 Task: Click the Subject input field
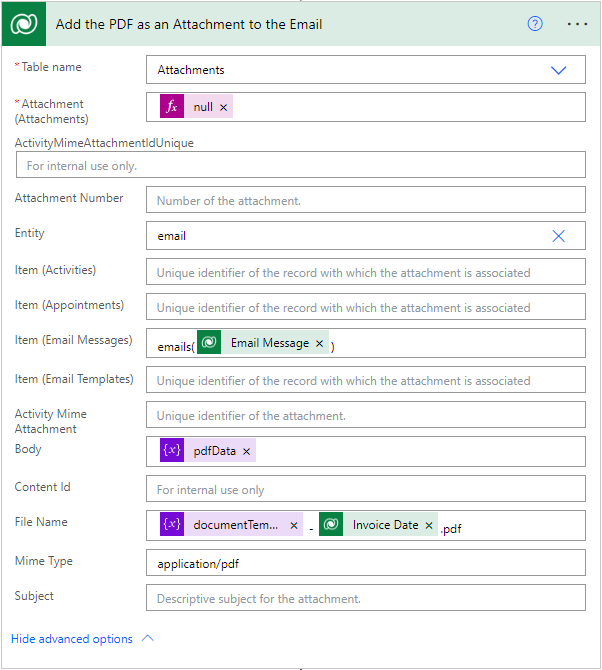click(365, 599)
